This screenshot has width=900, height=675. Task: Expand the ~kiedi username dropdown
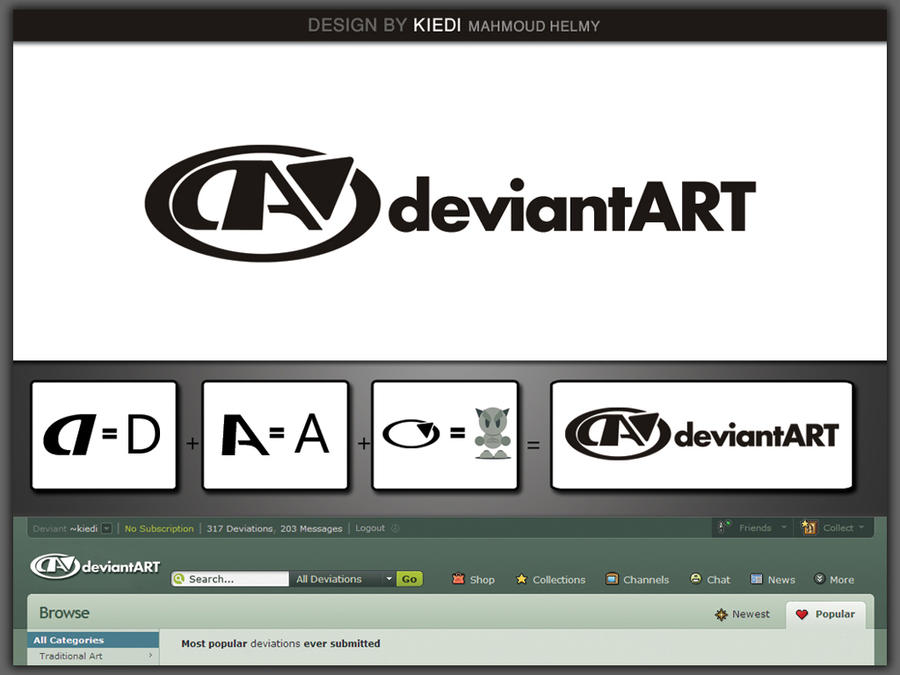105,528
